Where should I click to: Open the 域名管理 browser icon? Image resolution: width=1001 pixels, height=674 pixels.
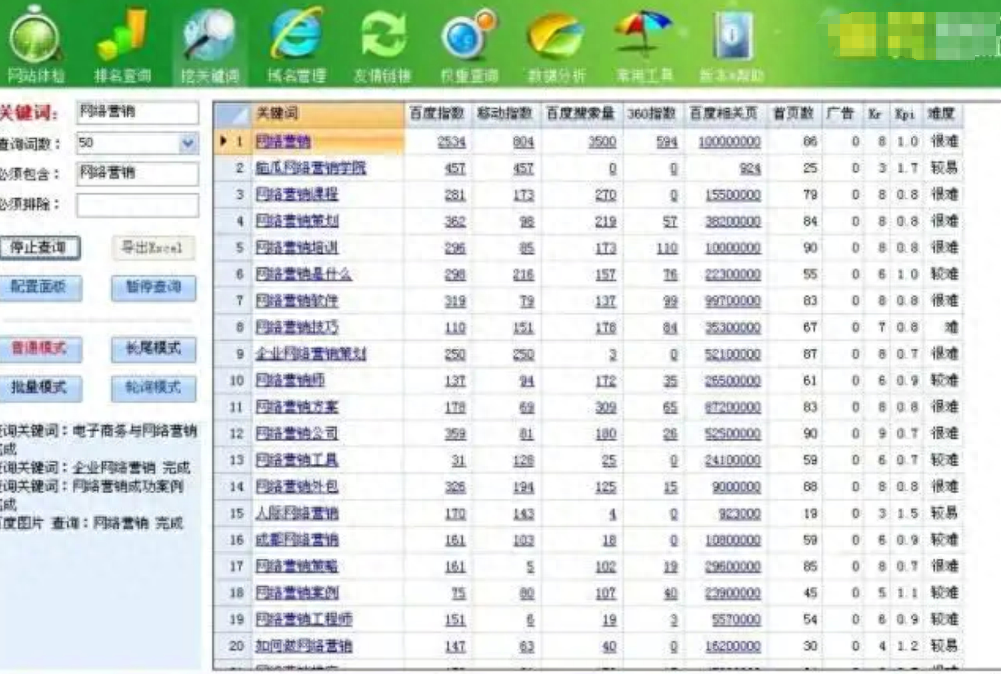[x=296, y=38]
